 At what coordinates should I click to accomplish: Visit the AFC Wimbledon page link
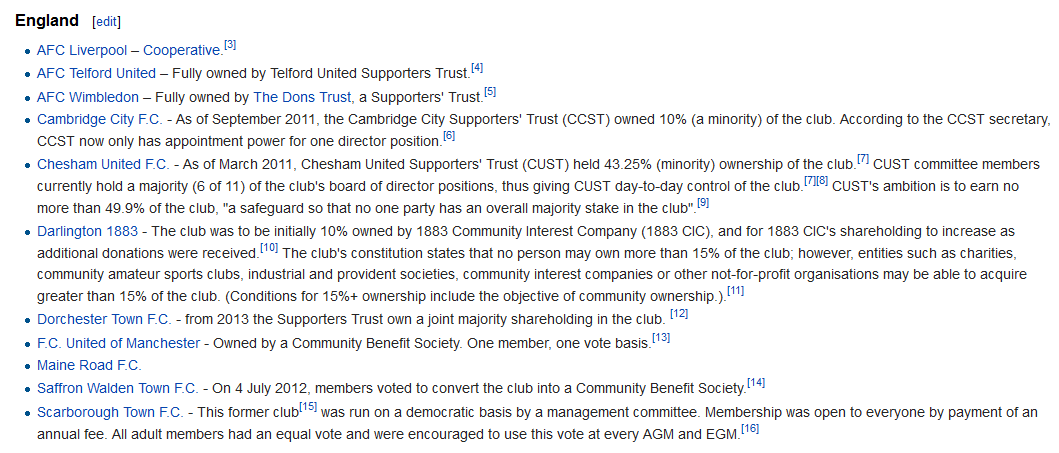[x=88, y=97]
